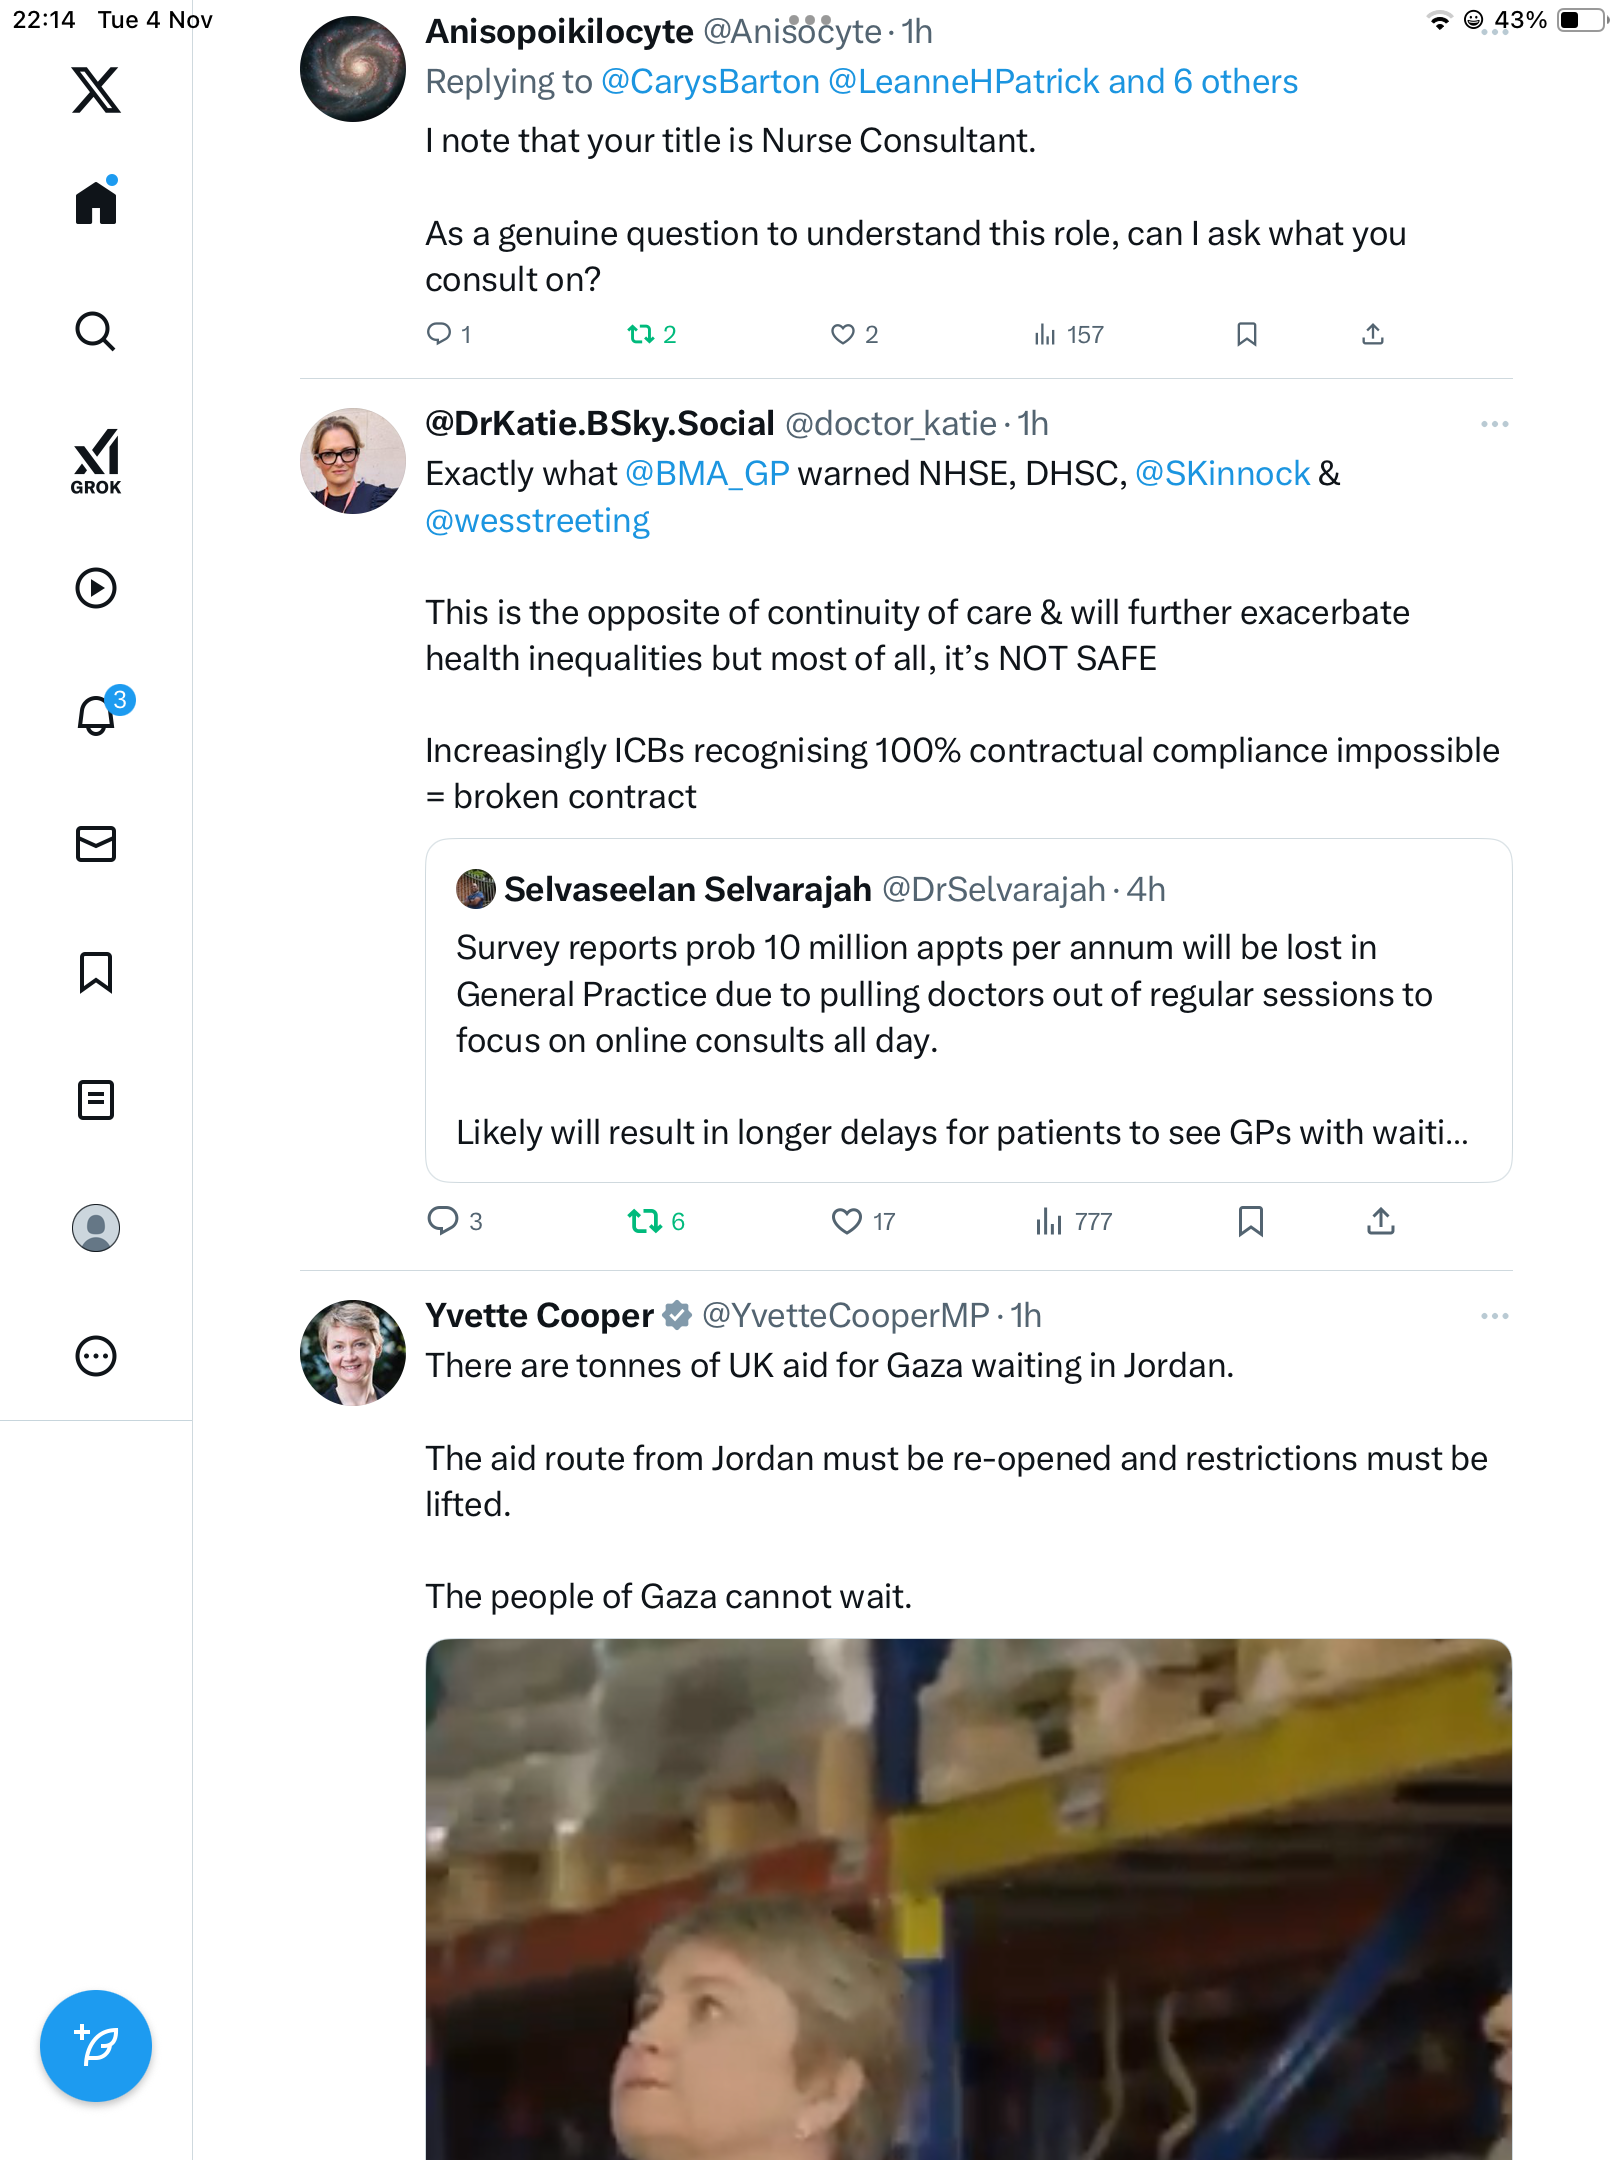Open the profile avatar in sidebar
Image resolution: width=1620 pixels, height=2160 pixels.
pos(96,1228)
